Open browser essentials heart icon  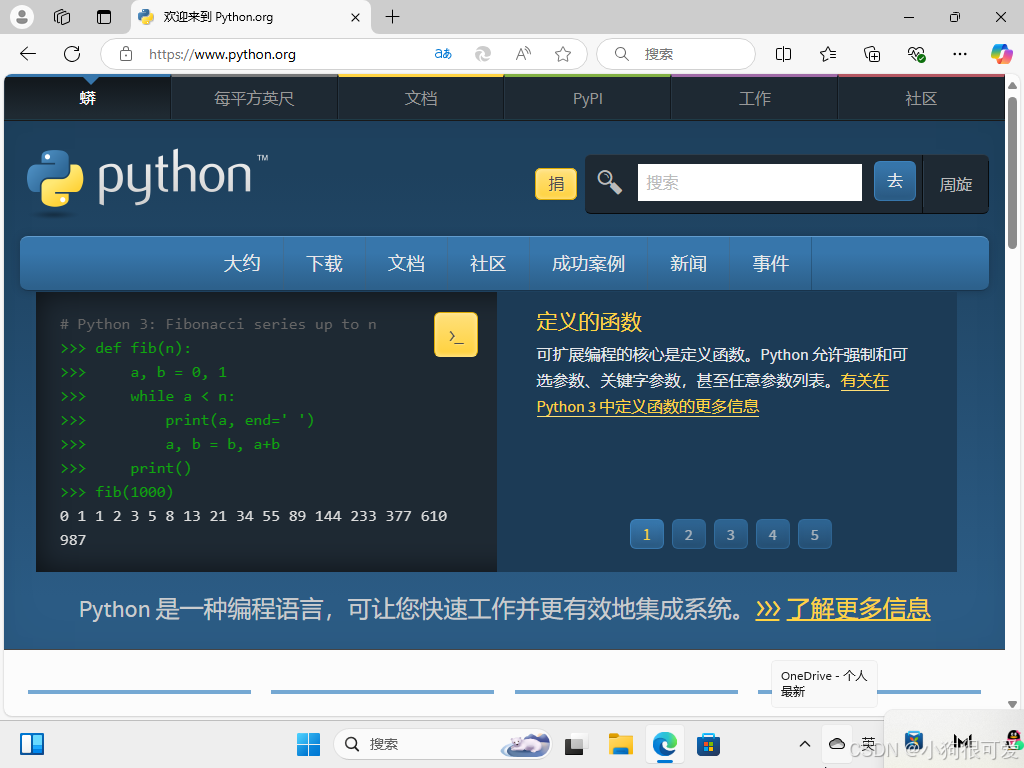point(916,54)
